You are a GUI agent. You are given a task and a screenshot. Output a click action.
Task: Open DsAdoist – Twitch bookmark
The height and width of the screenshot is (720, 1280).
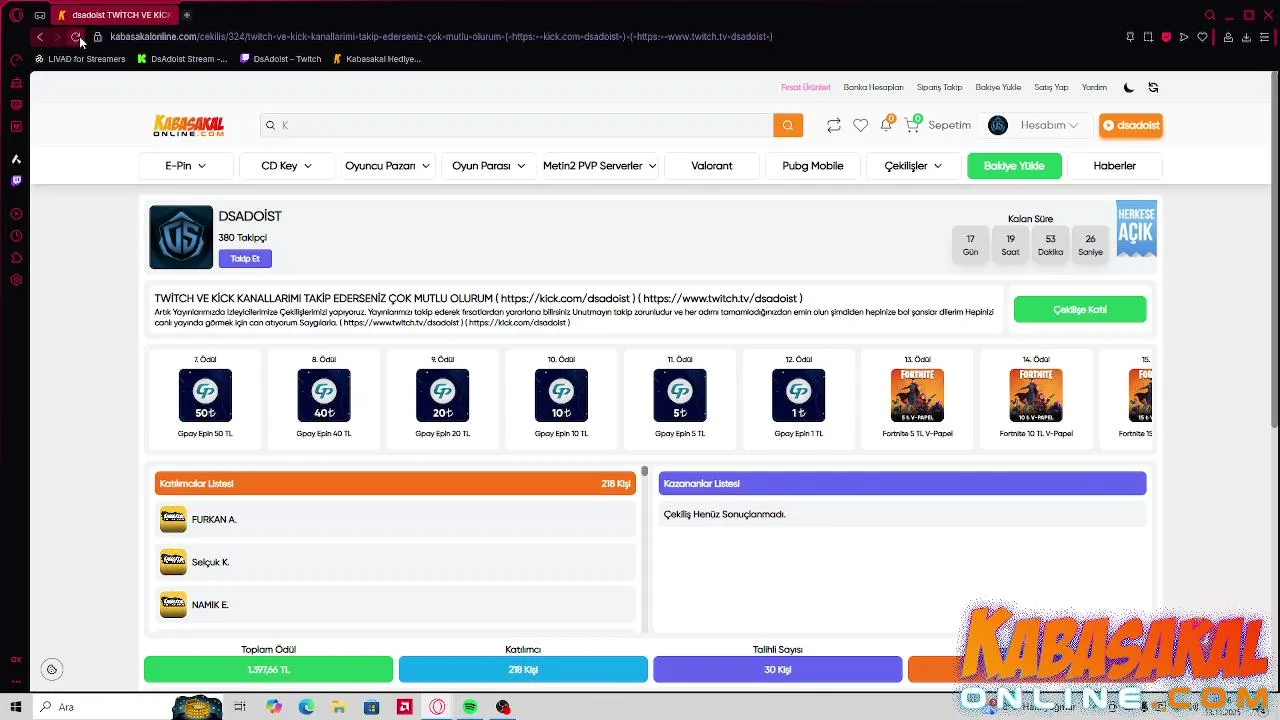coord(281,59)
